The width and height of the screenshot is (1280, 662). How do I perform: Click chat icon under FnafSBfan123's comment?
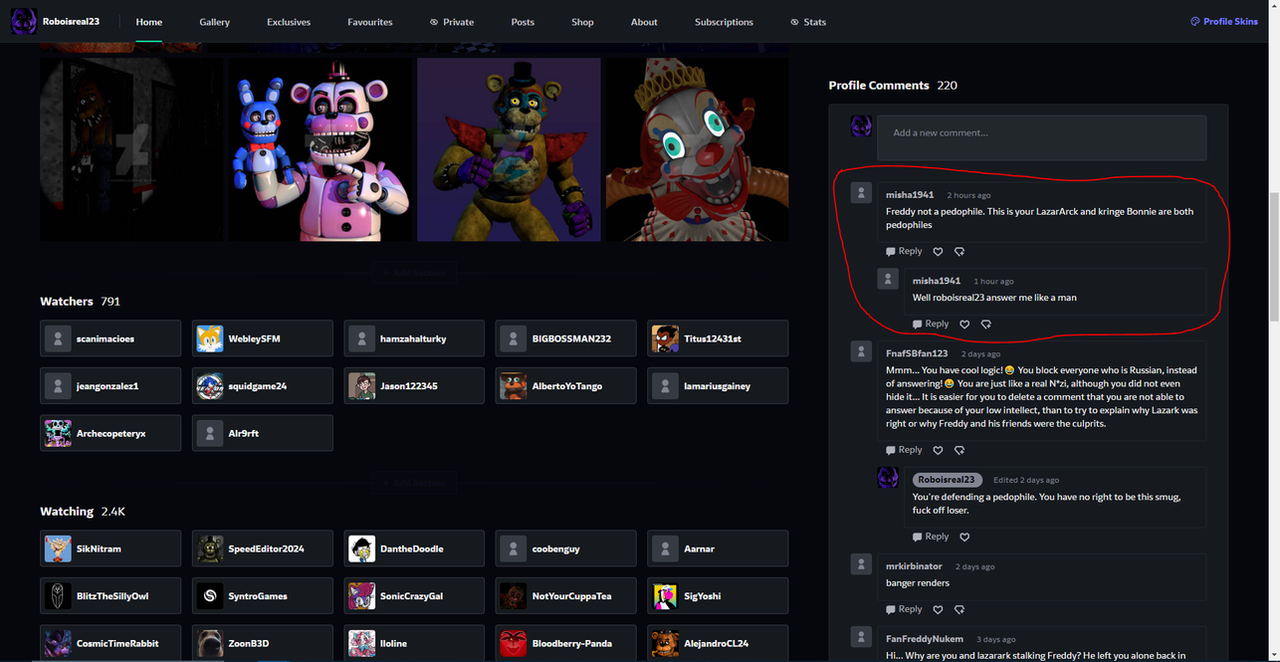click(959, 450)
